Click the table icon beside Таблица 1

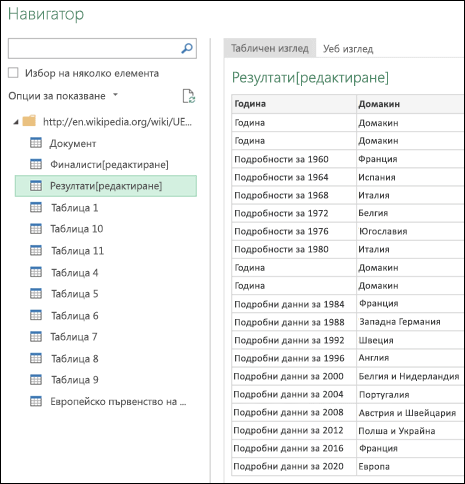click(36, 207)
